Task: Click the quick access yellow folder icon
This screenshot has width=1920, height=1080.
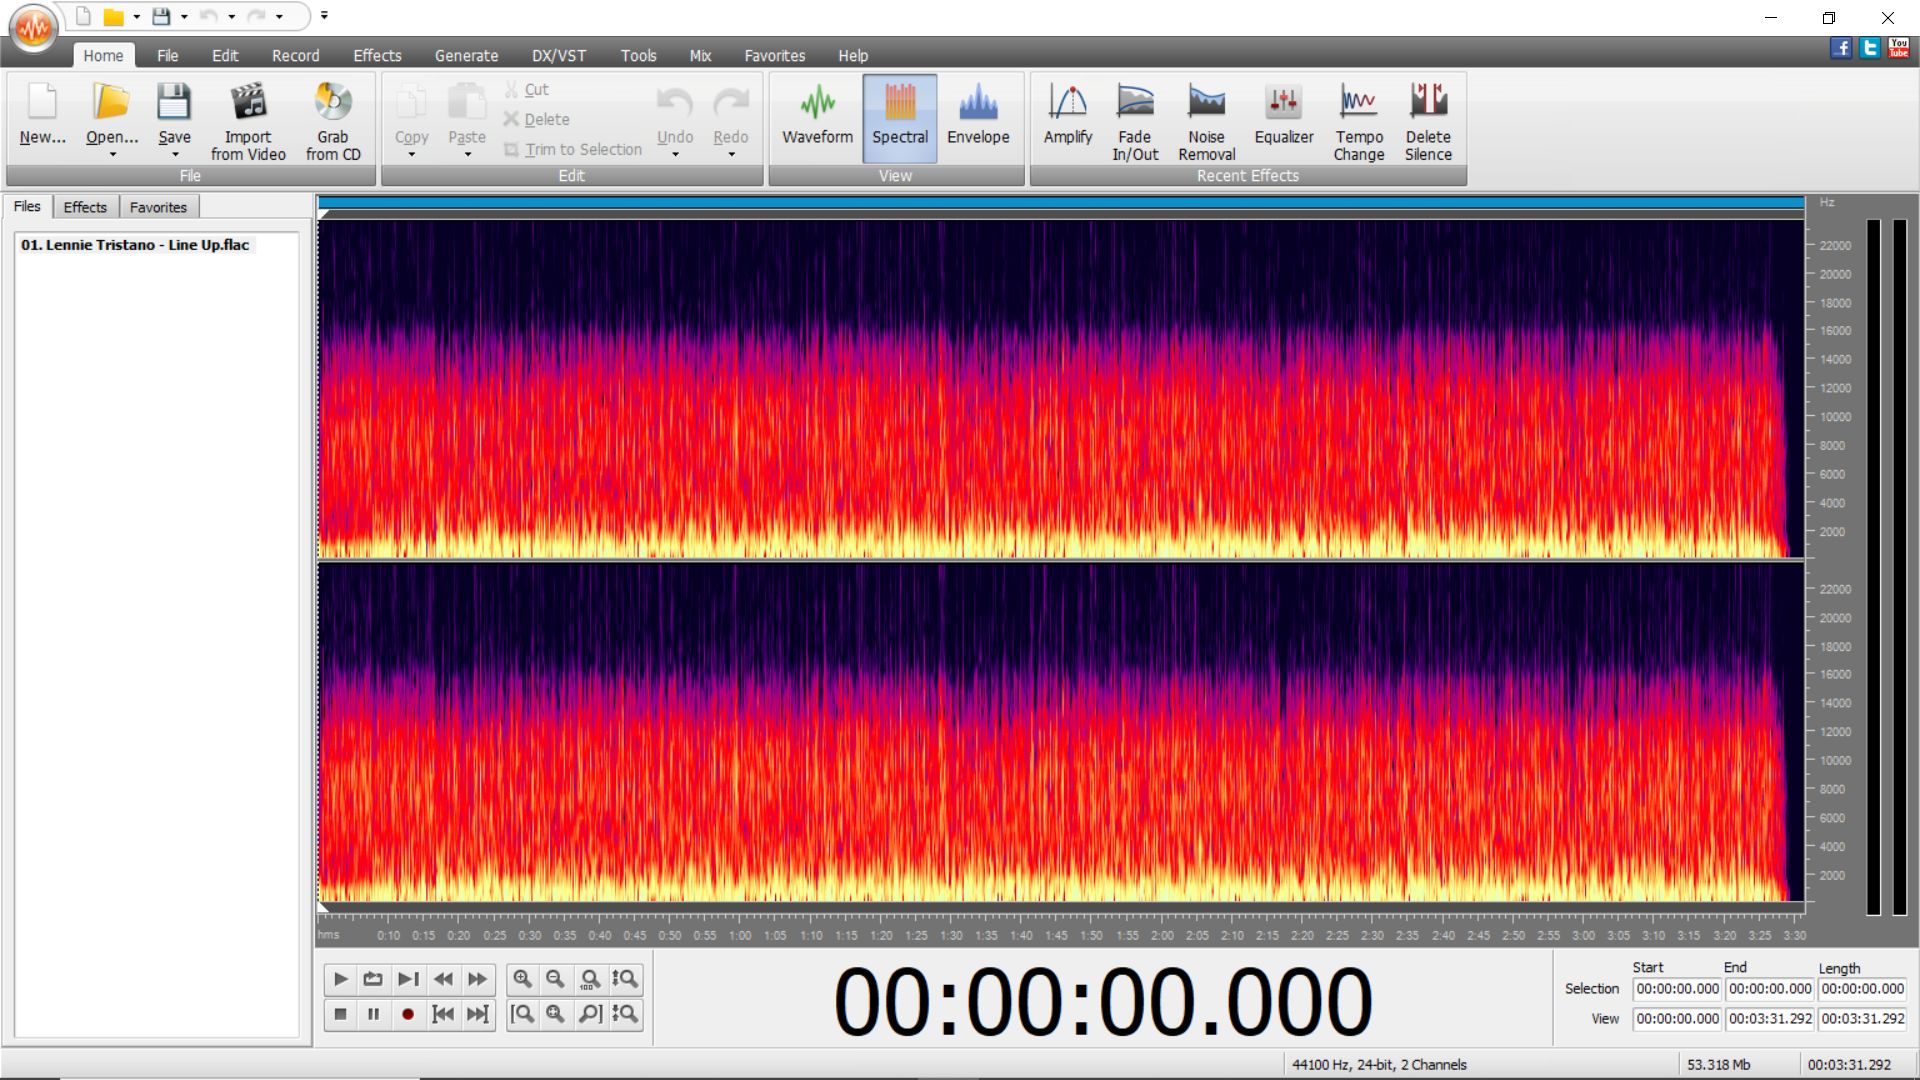Action: (114, 16)
